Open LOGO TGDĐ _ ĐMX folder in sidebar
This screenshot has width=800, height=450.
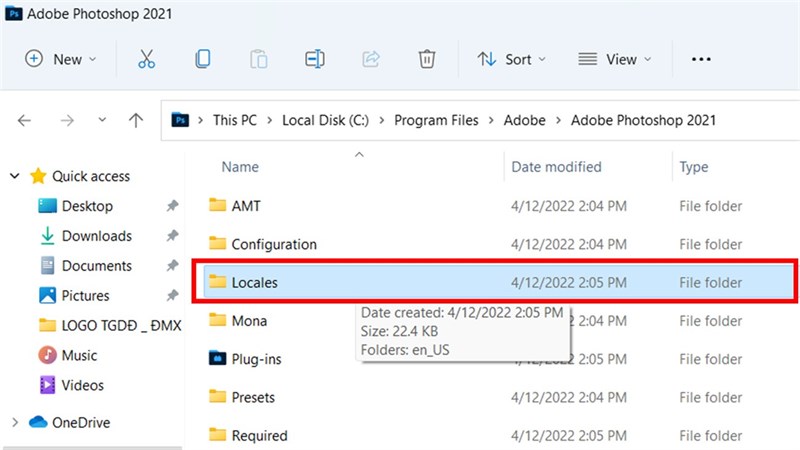coord(121,326)
